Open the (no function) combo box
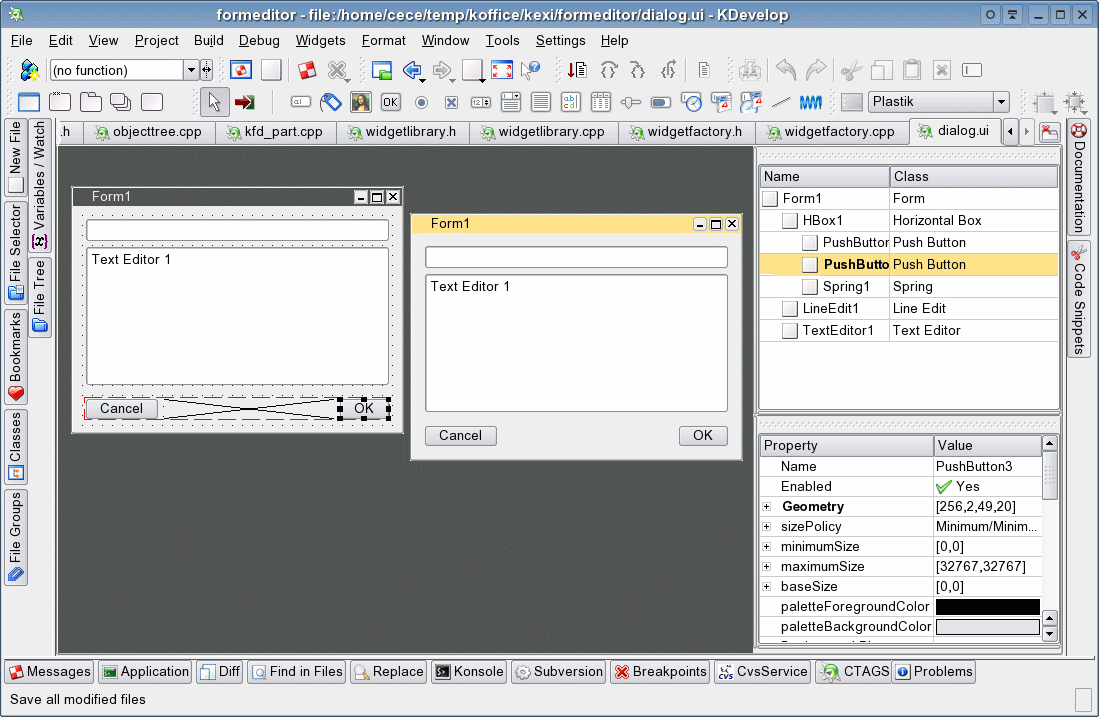This screenshot has height=717, width=1099. pyautogui.click(x=190, y=70)
